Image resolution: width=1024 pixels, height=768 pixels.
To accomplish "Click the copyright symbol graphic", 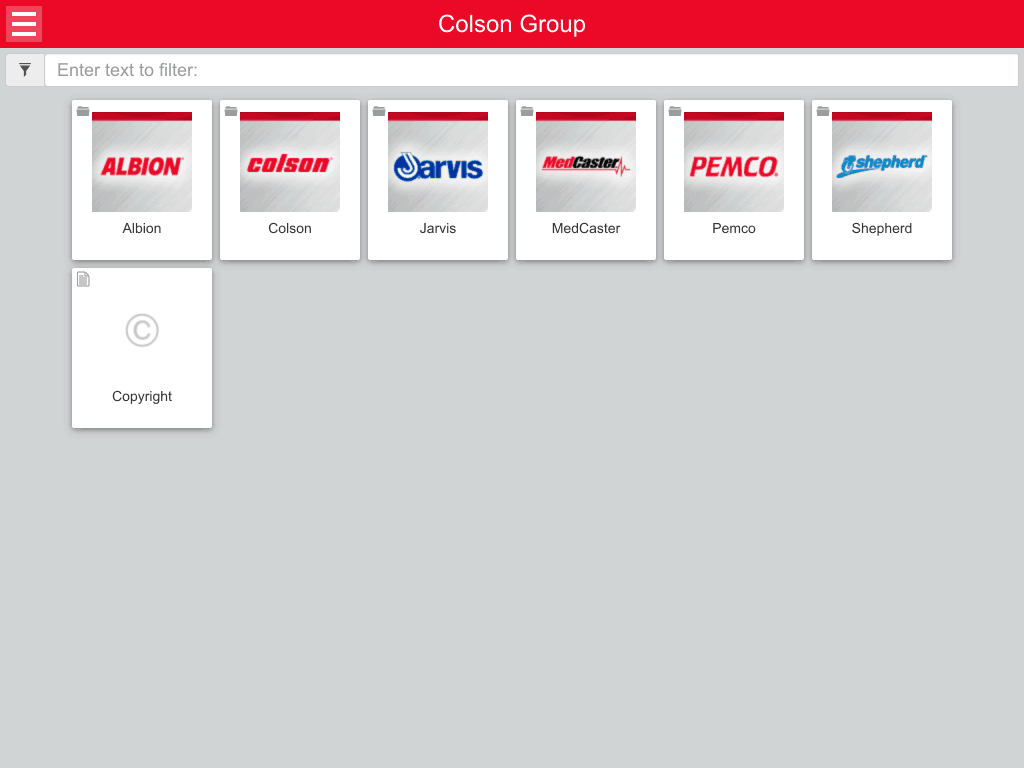I will point(142,330).
